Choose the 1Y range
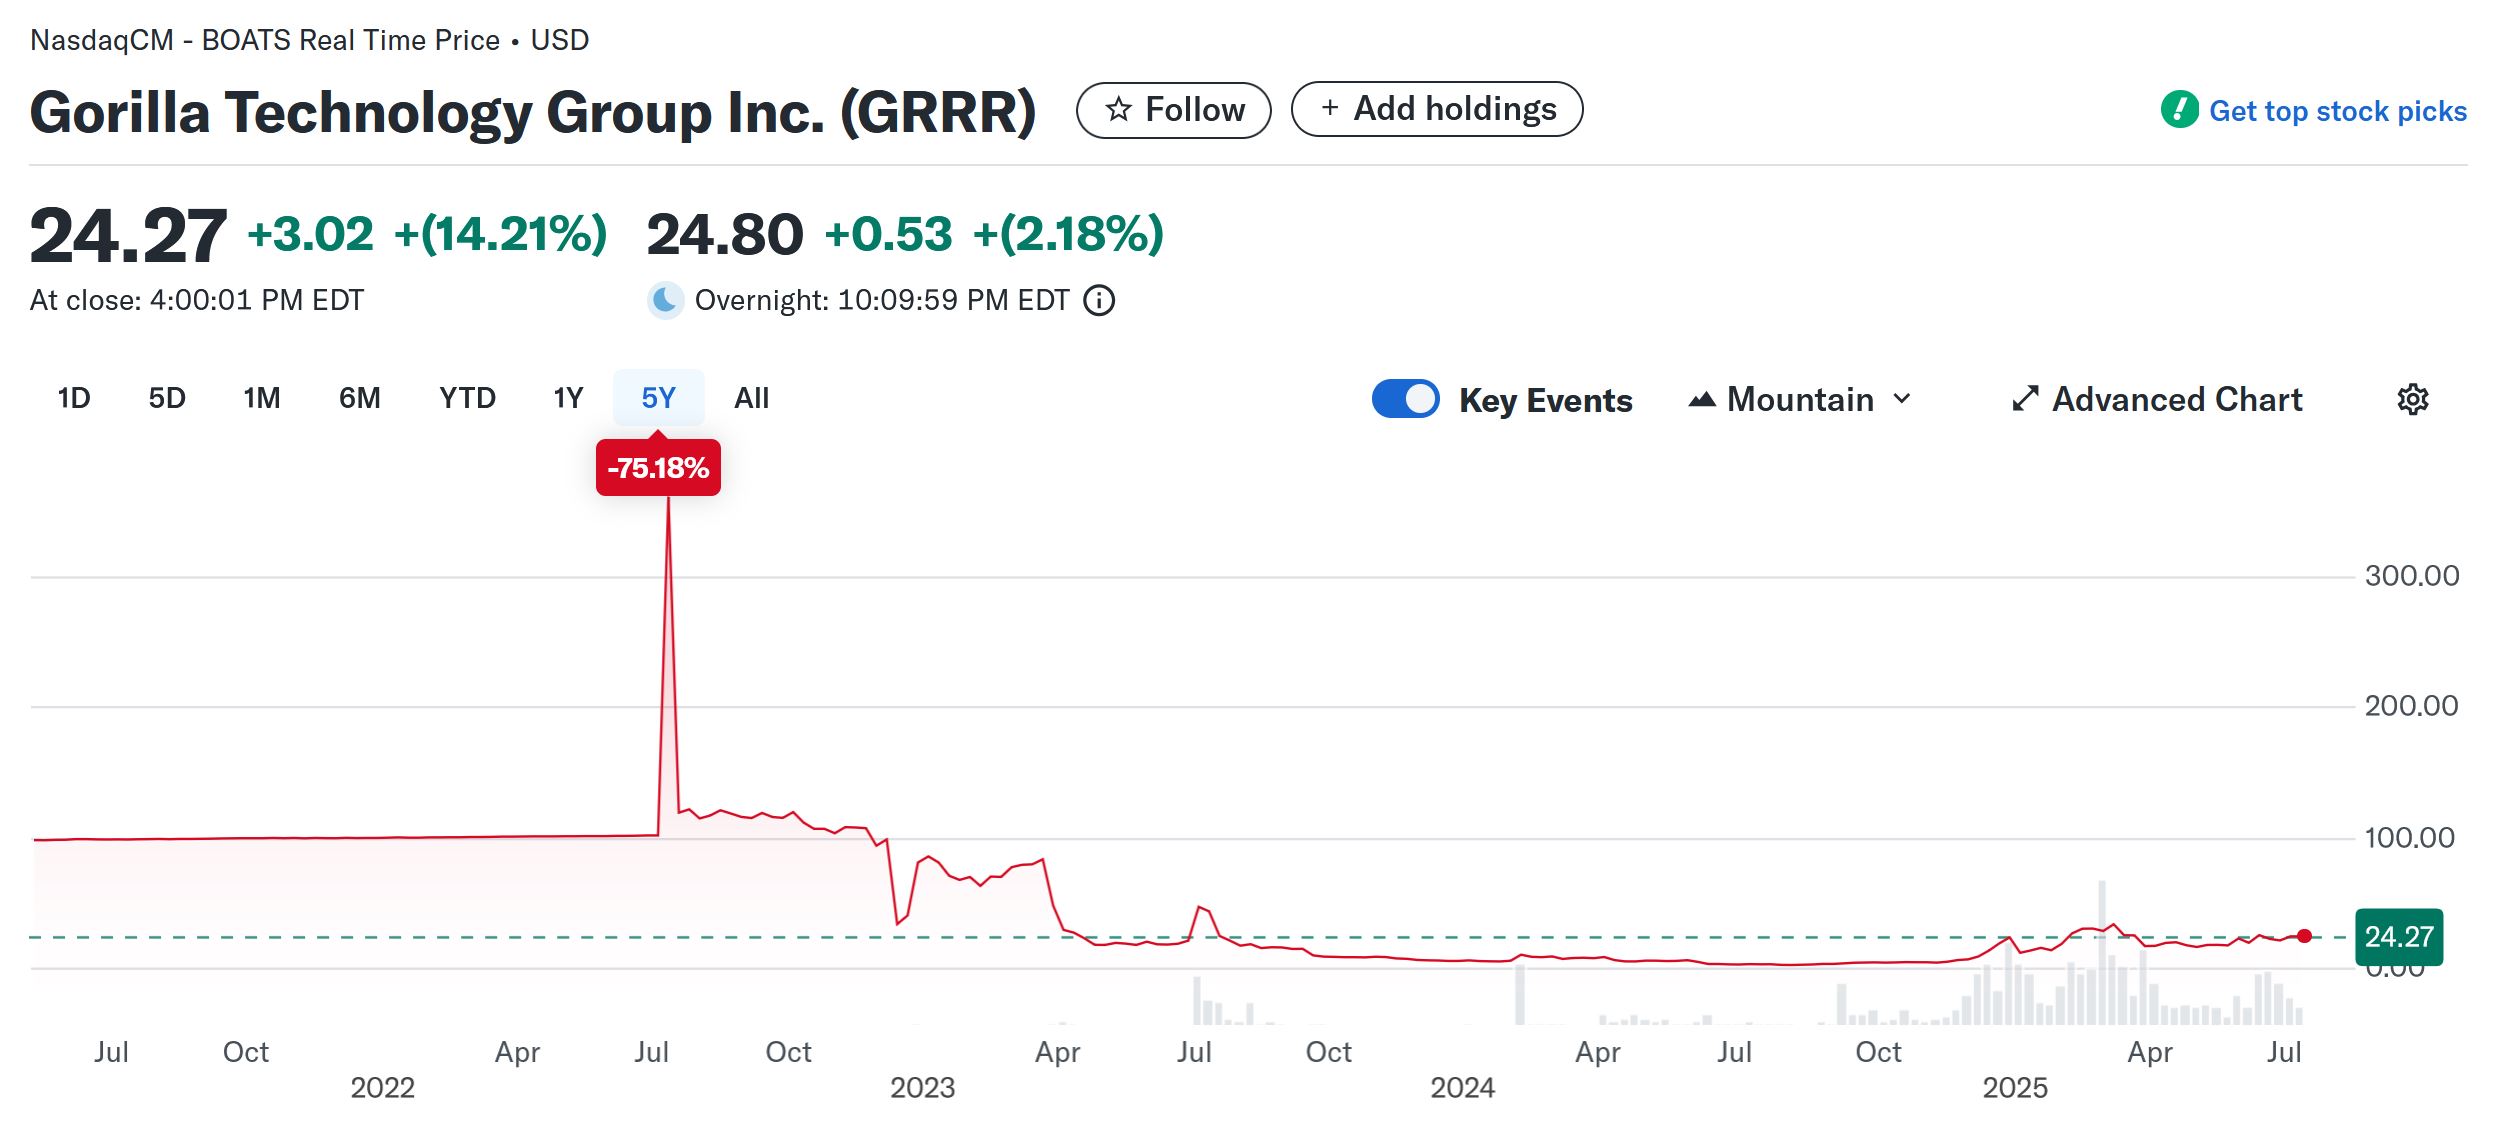Image resolution: width=2510 pixels, height=1122 pixels. [x=568, y=398]
